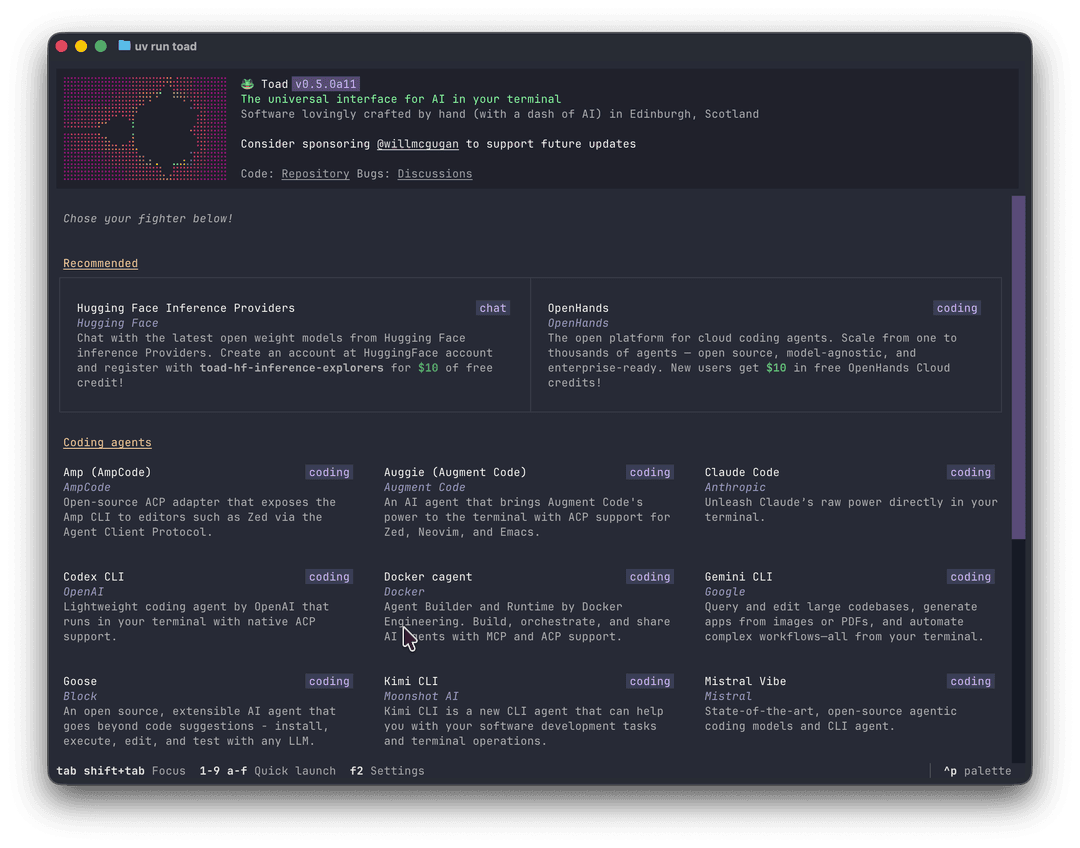Click the coding tag on Mistral Vibe card
Screen dimensions: 1080x848
970,681
